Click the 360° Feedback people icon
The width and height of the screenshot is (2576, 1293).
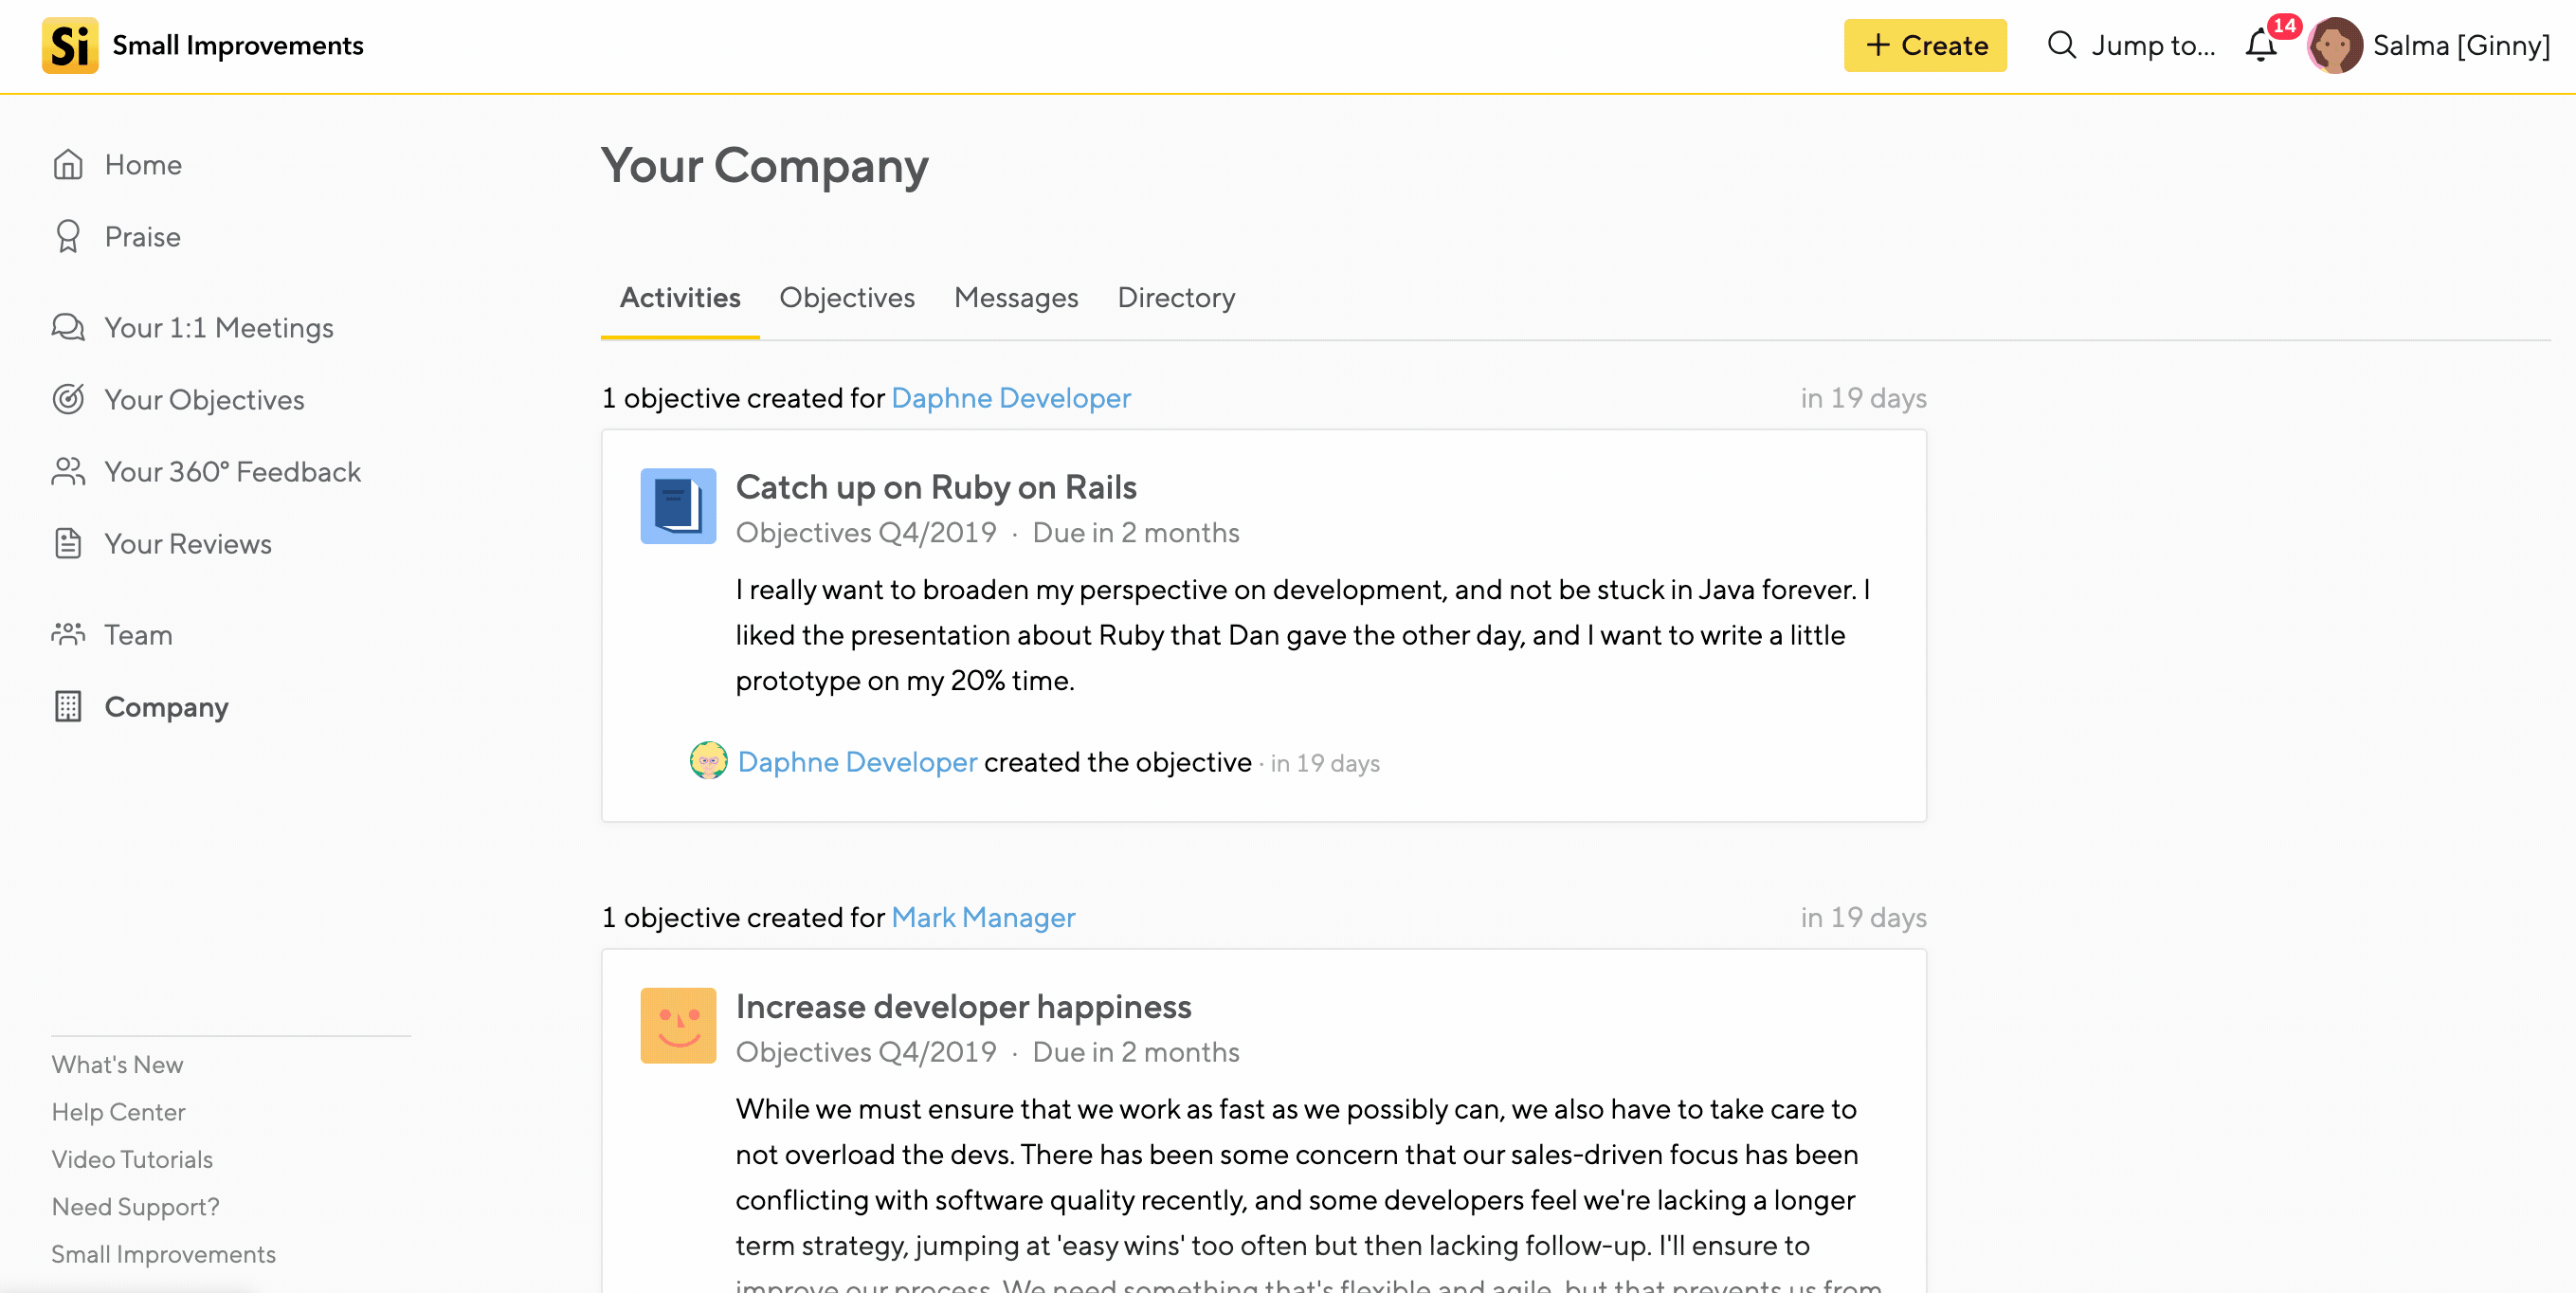tap(68, 472)
